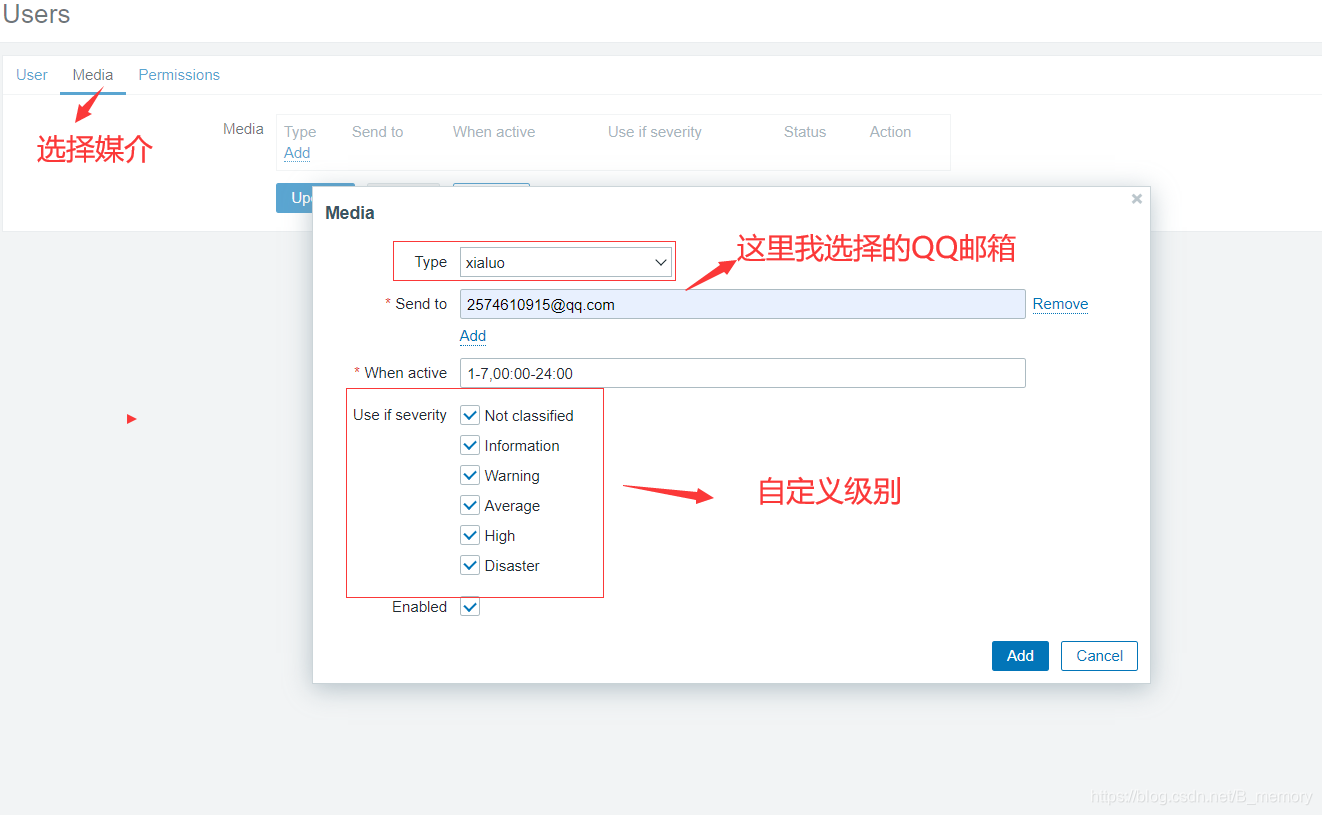The width and height of the screenshot is (1322, 815).
Task: Click the Send to column header
Action: 377,132
